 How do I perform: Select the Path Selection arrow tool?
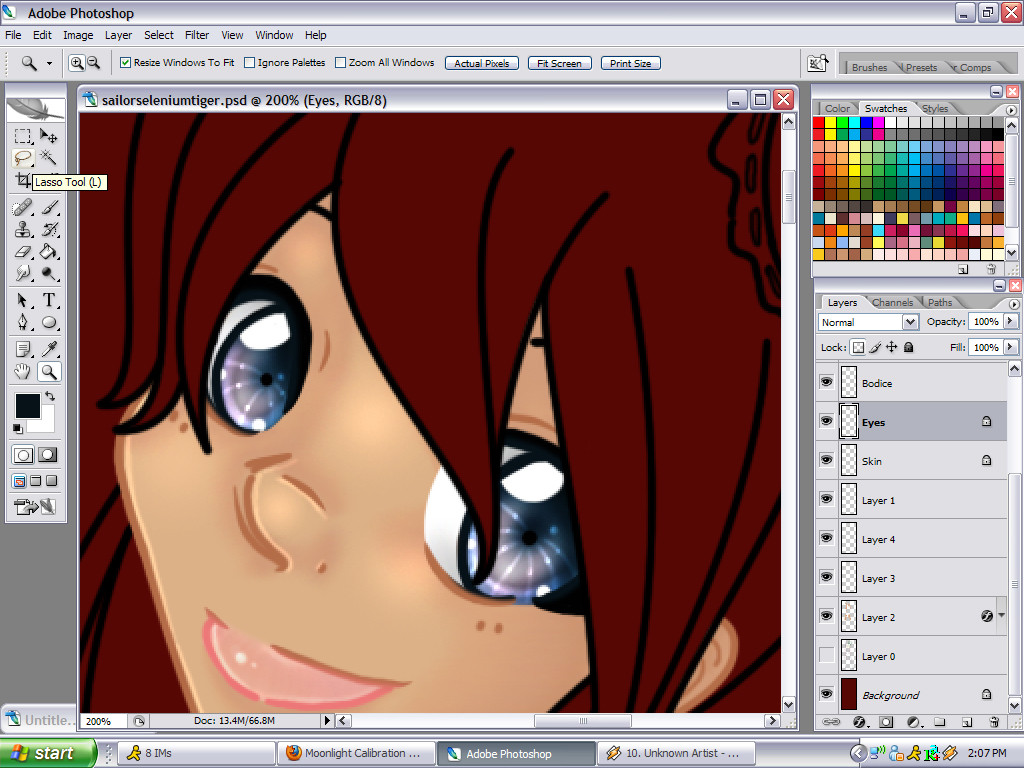(x=23, y=300)
